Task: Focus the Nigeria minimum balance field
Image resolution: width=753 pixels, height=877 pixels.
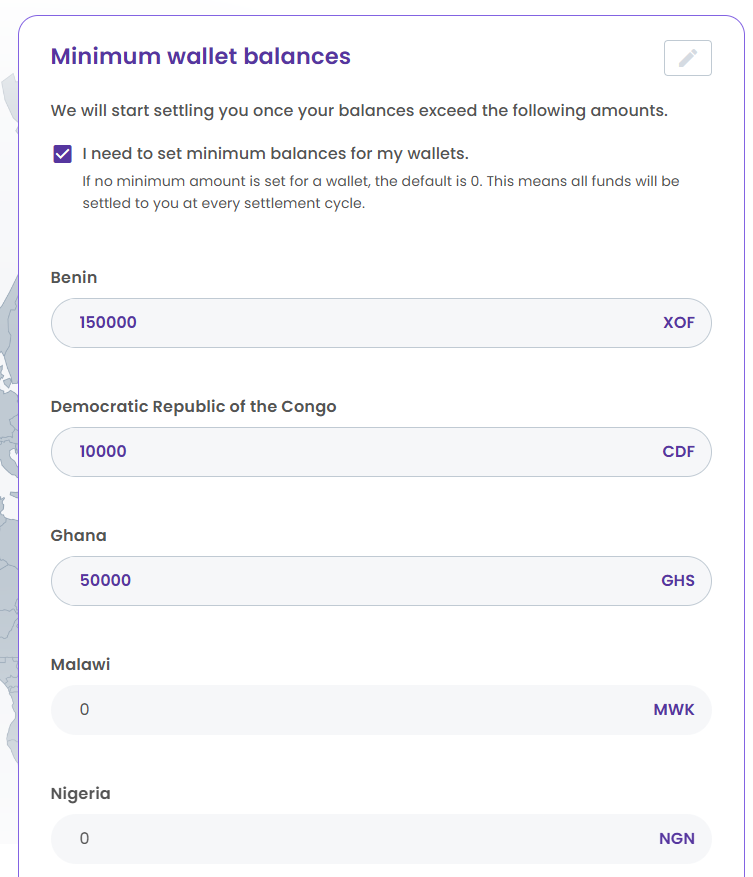Action: coord(381,839)
